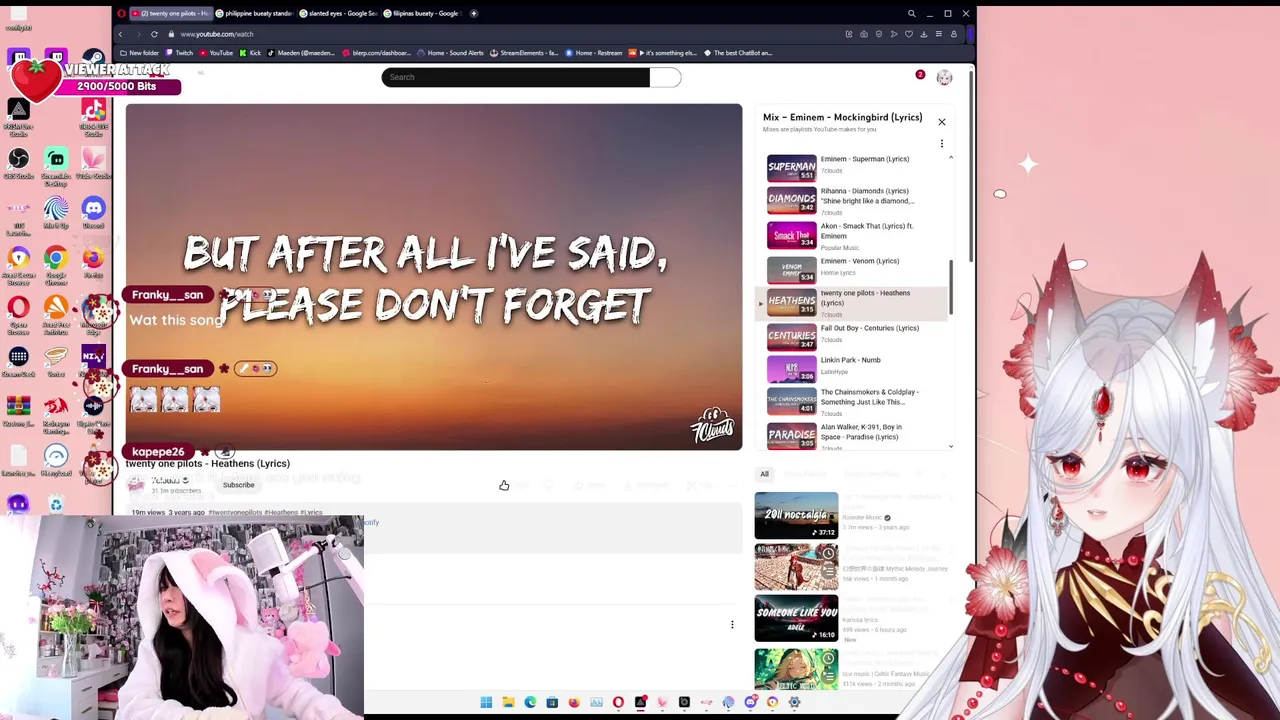Open the 2011 nostalgia recommended video

[x=796, y=515]
